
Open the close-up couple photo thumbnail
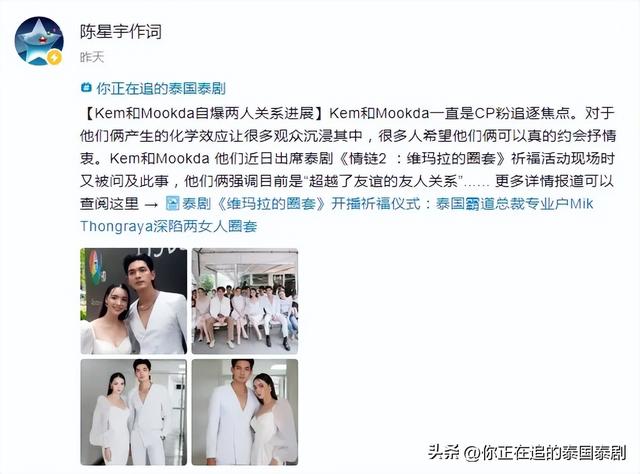point(133,301)
